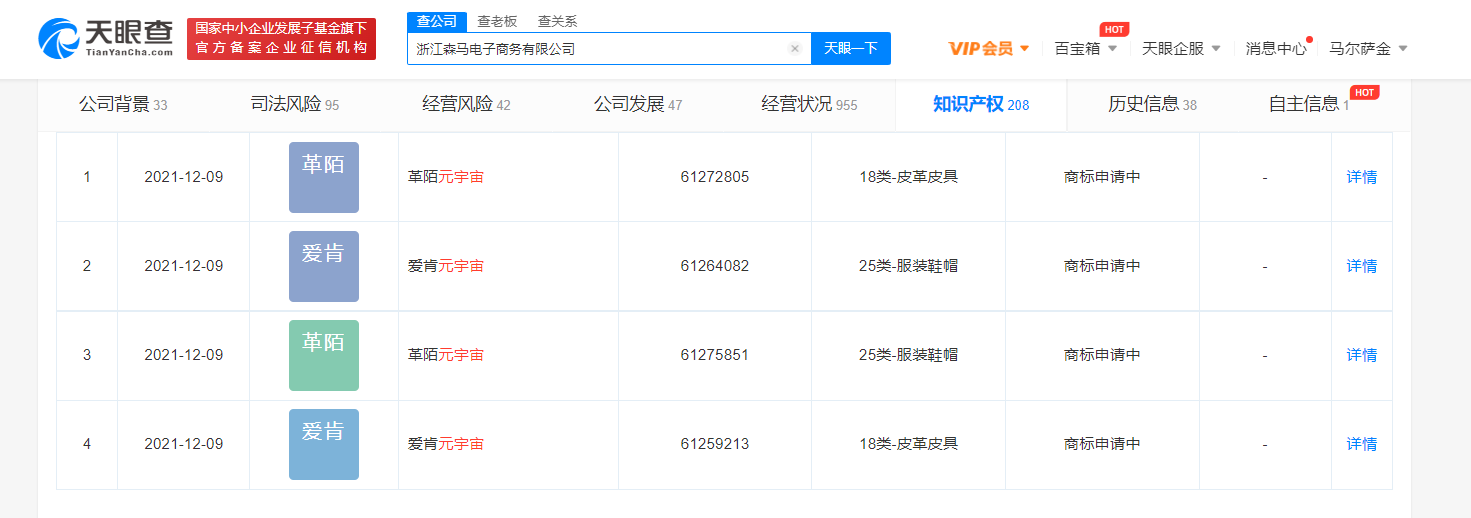Open the 经营状况 tab

click(808, 104)
